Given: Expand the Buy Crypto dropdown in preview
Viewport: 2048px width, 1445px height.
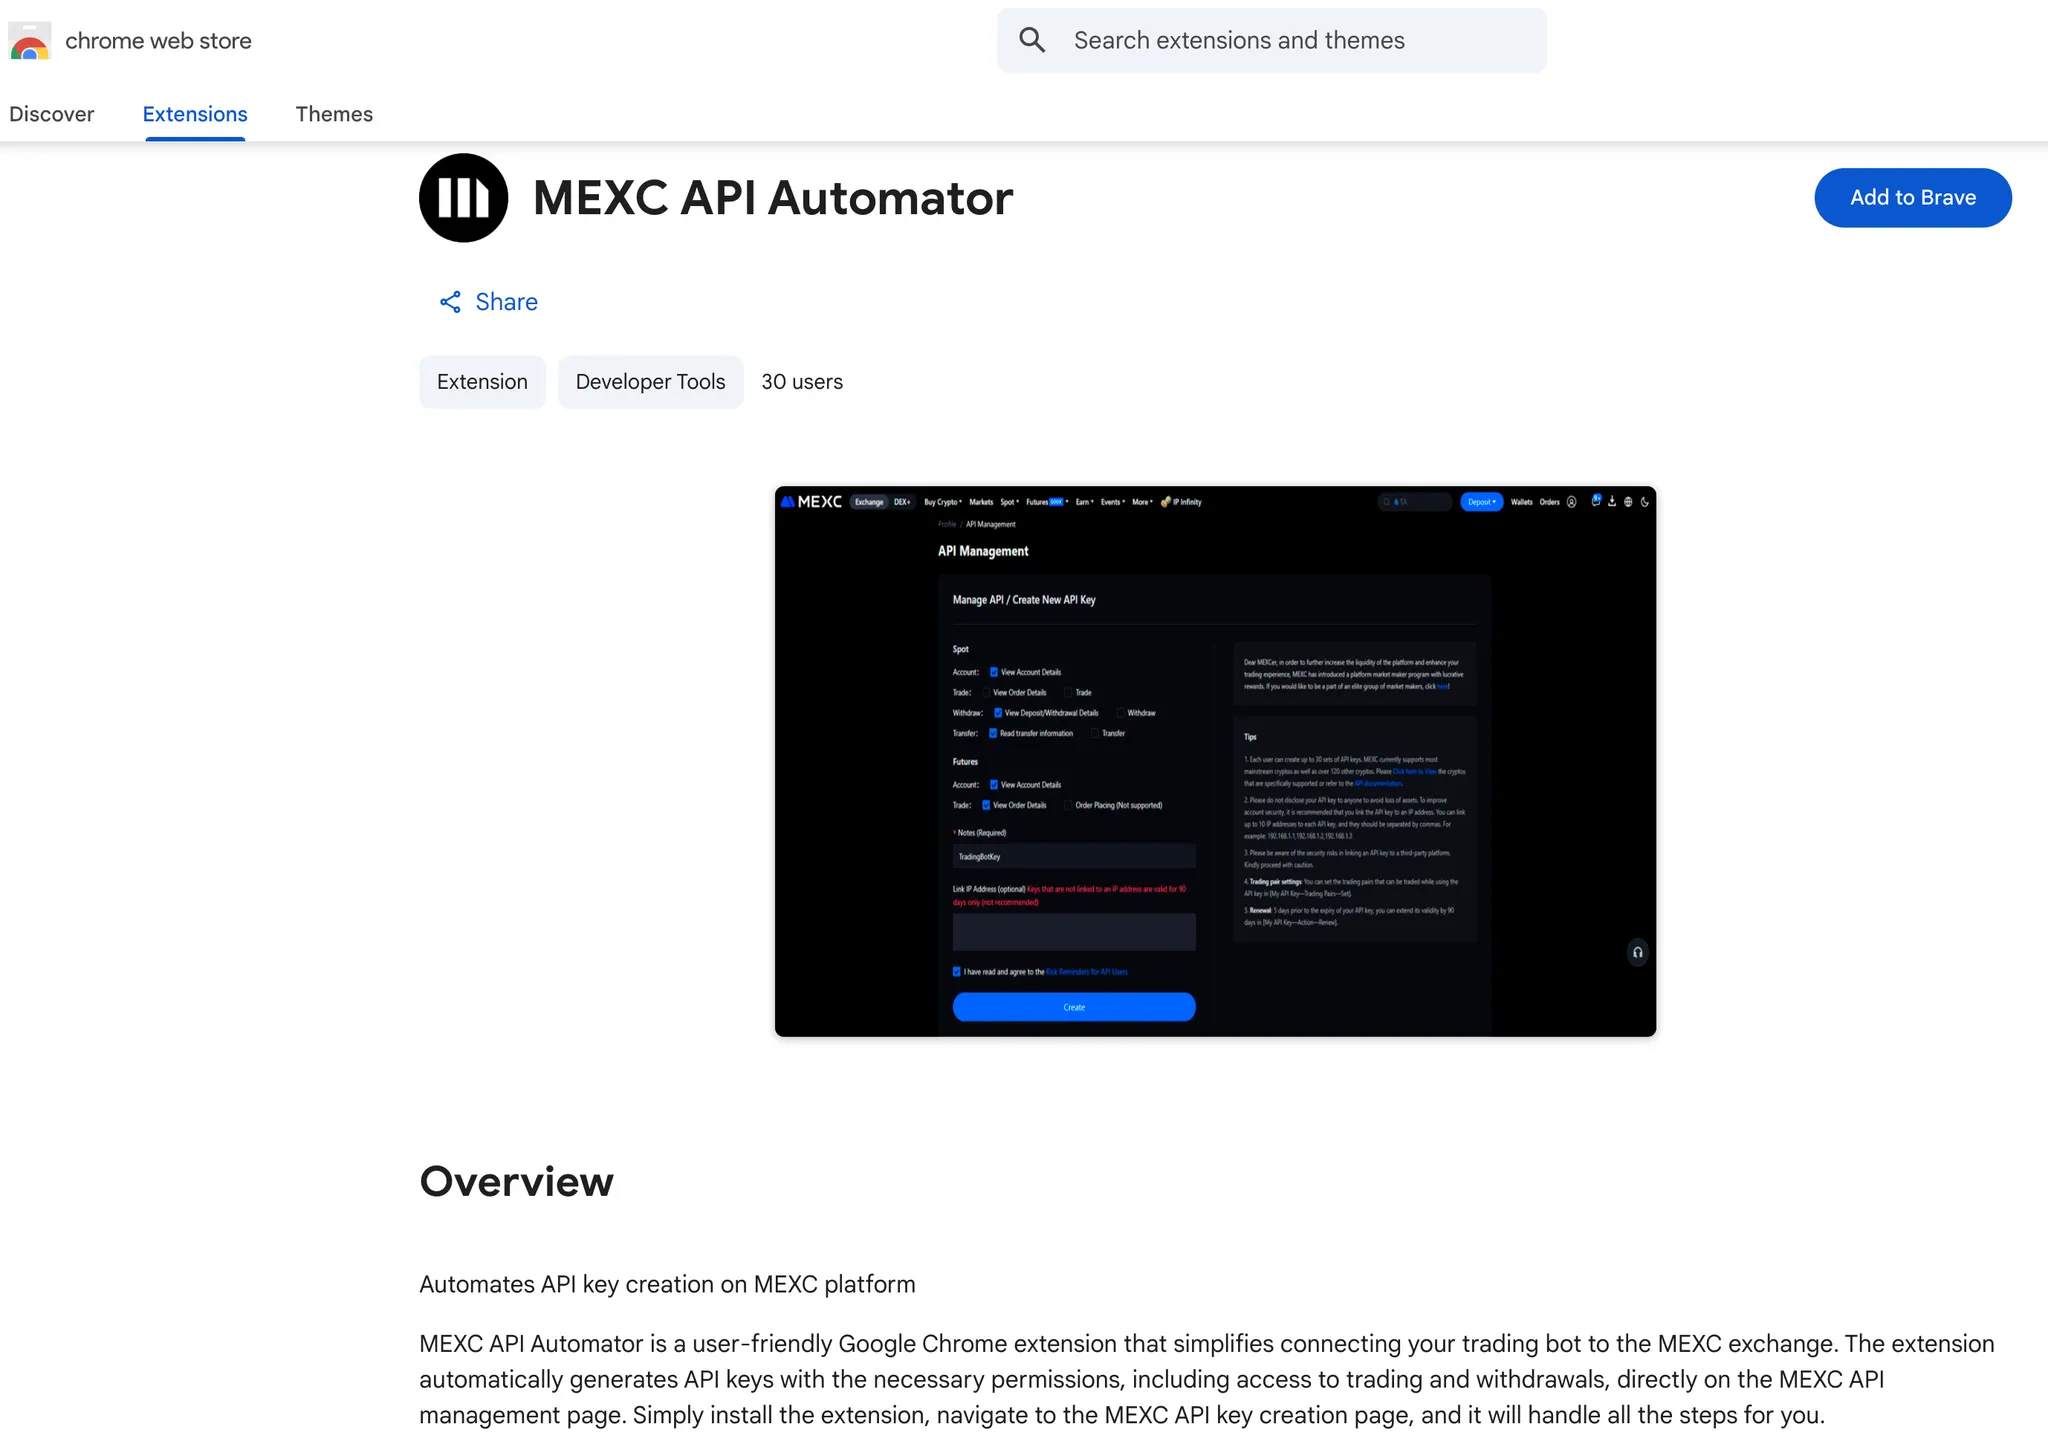Looking at the screenshot, I should click(x=942, y=502).
